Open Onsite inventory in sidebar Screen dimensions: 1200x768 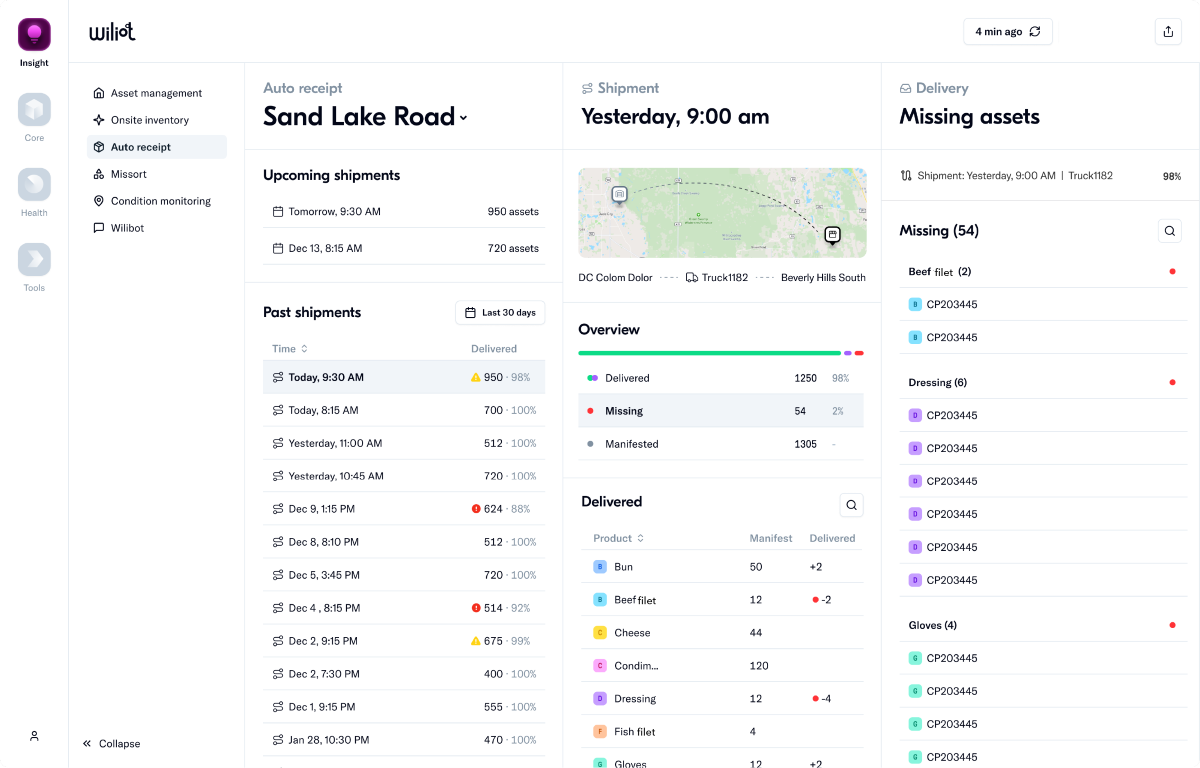point(150,120)
